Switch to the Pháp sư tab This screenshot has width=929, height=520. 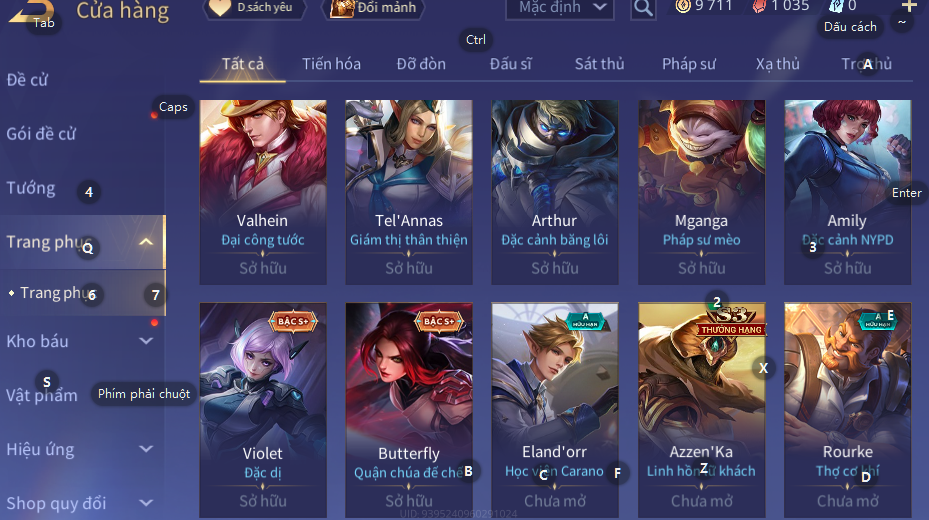click(x=688, y=64)
